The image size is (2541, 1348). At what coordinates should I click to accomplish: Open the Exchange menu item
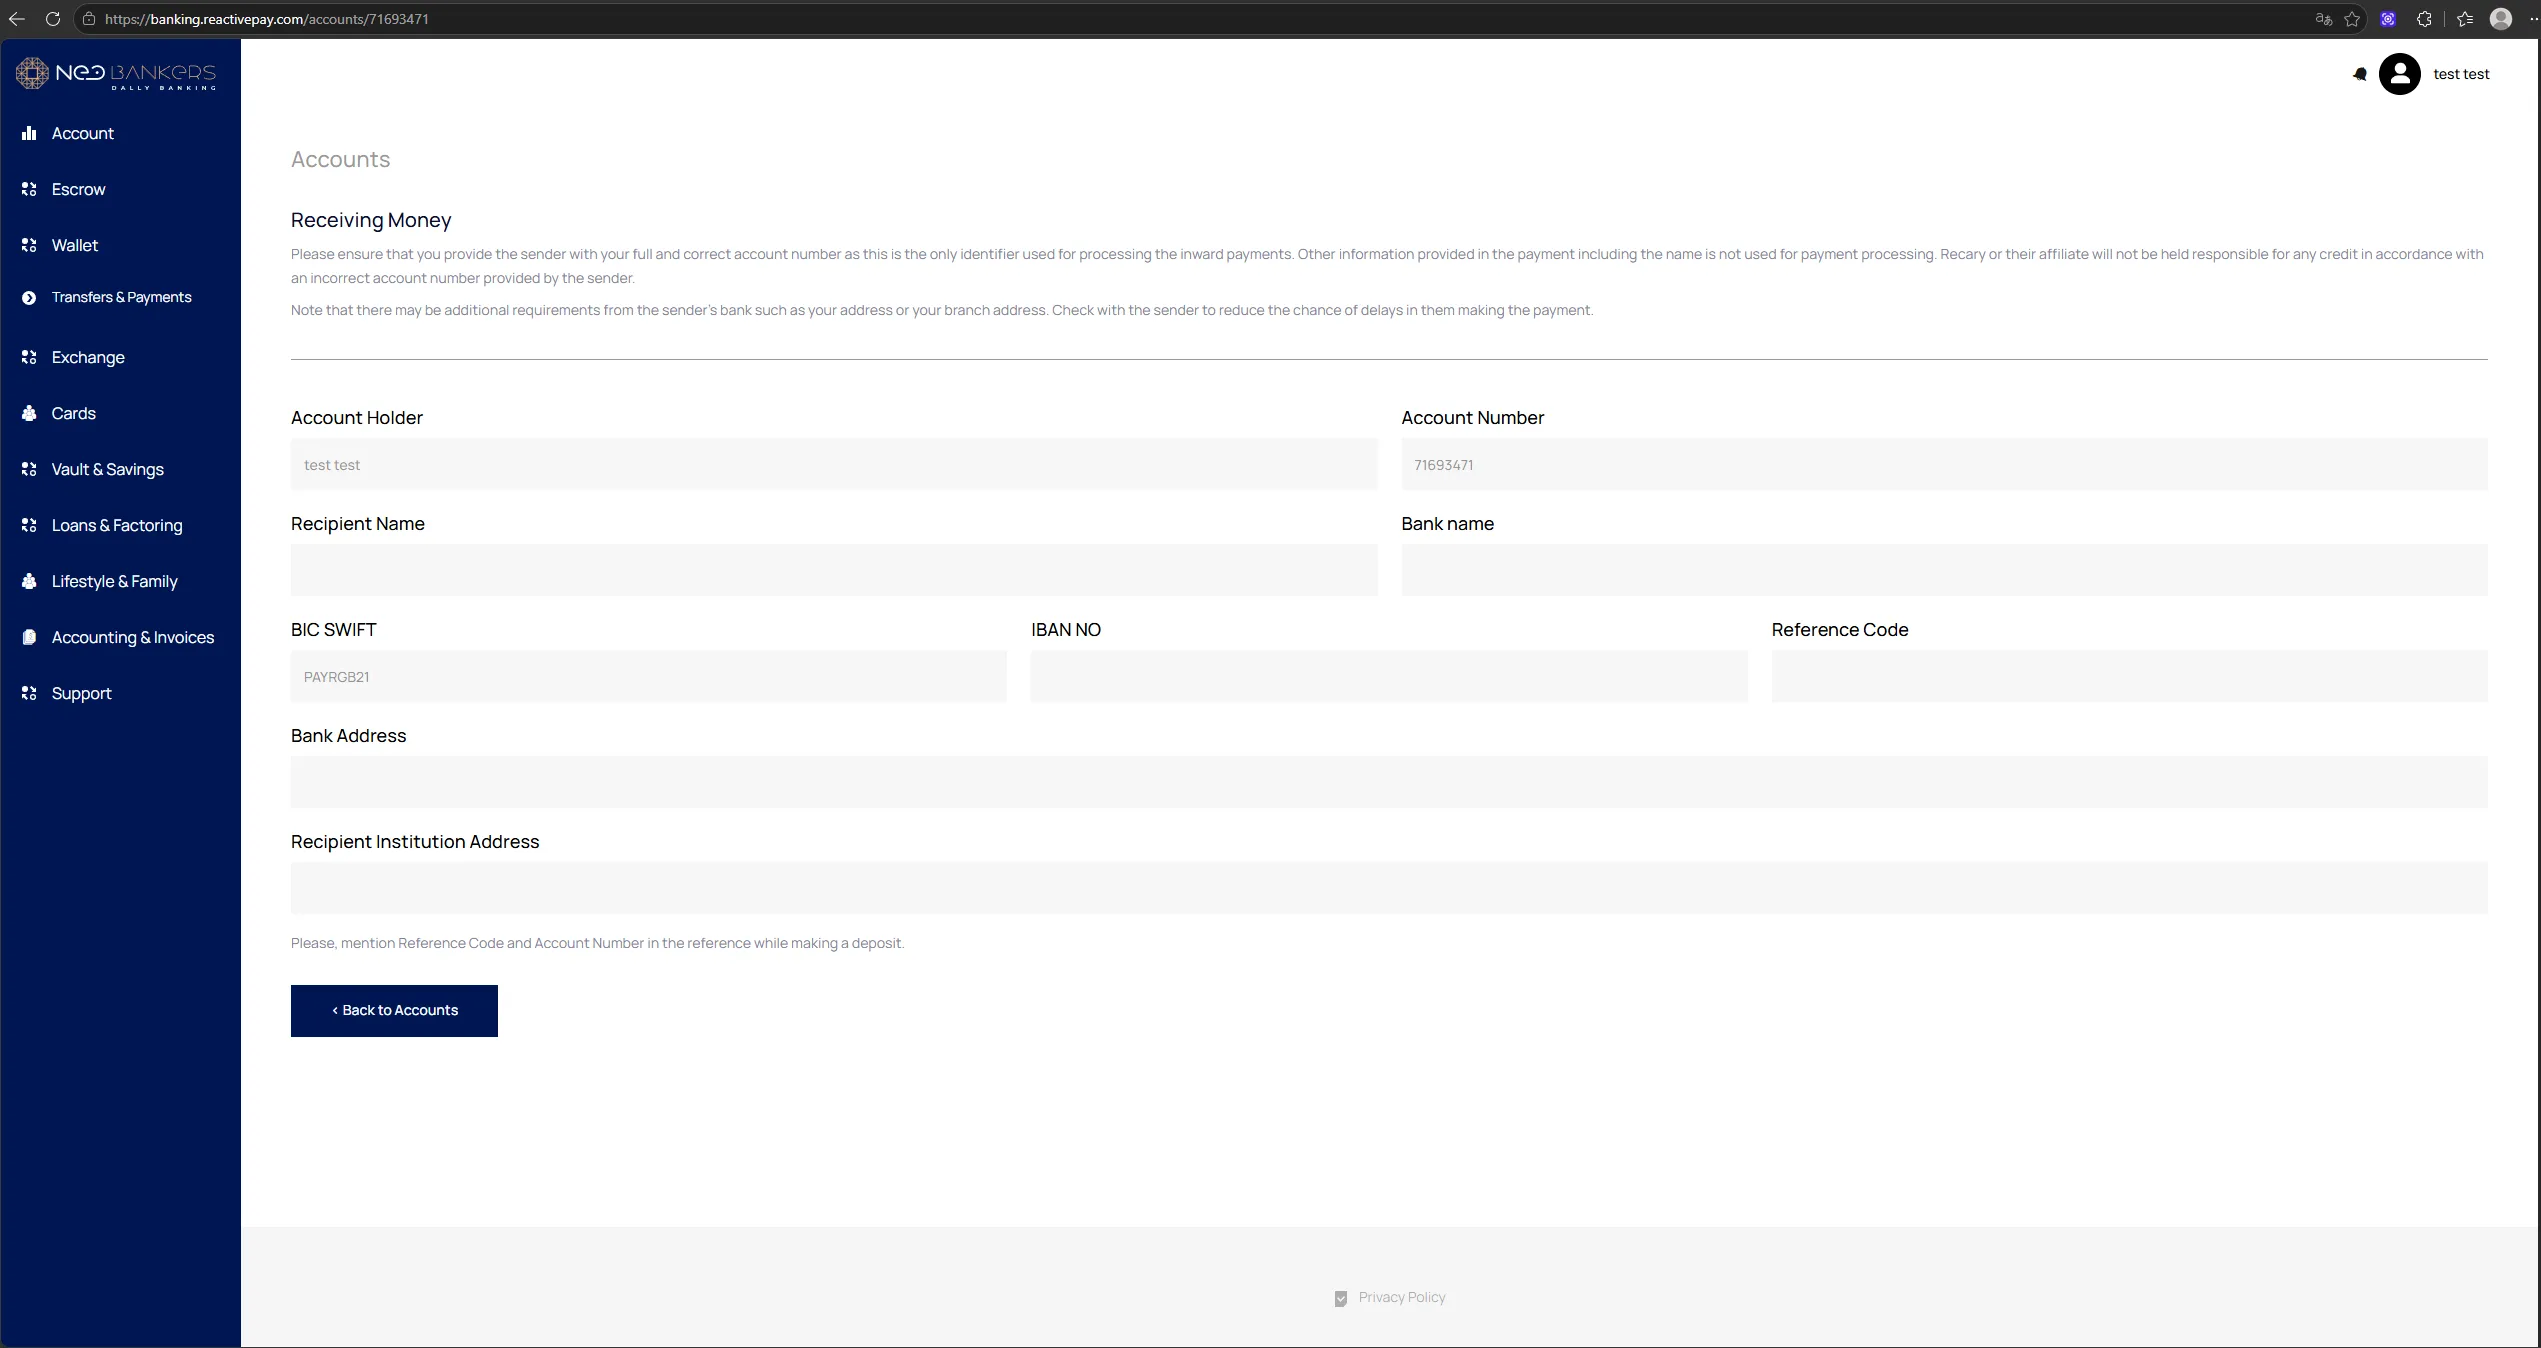coord(88,357)
